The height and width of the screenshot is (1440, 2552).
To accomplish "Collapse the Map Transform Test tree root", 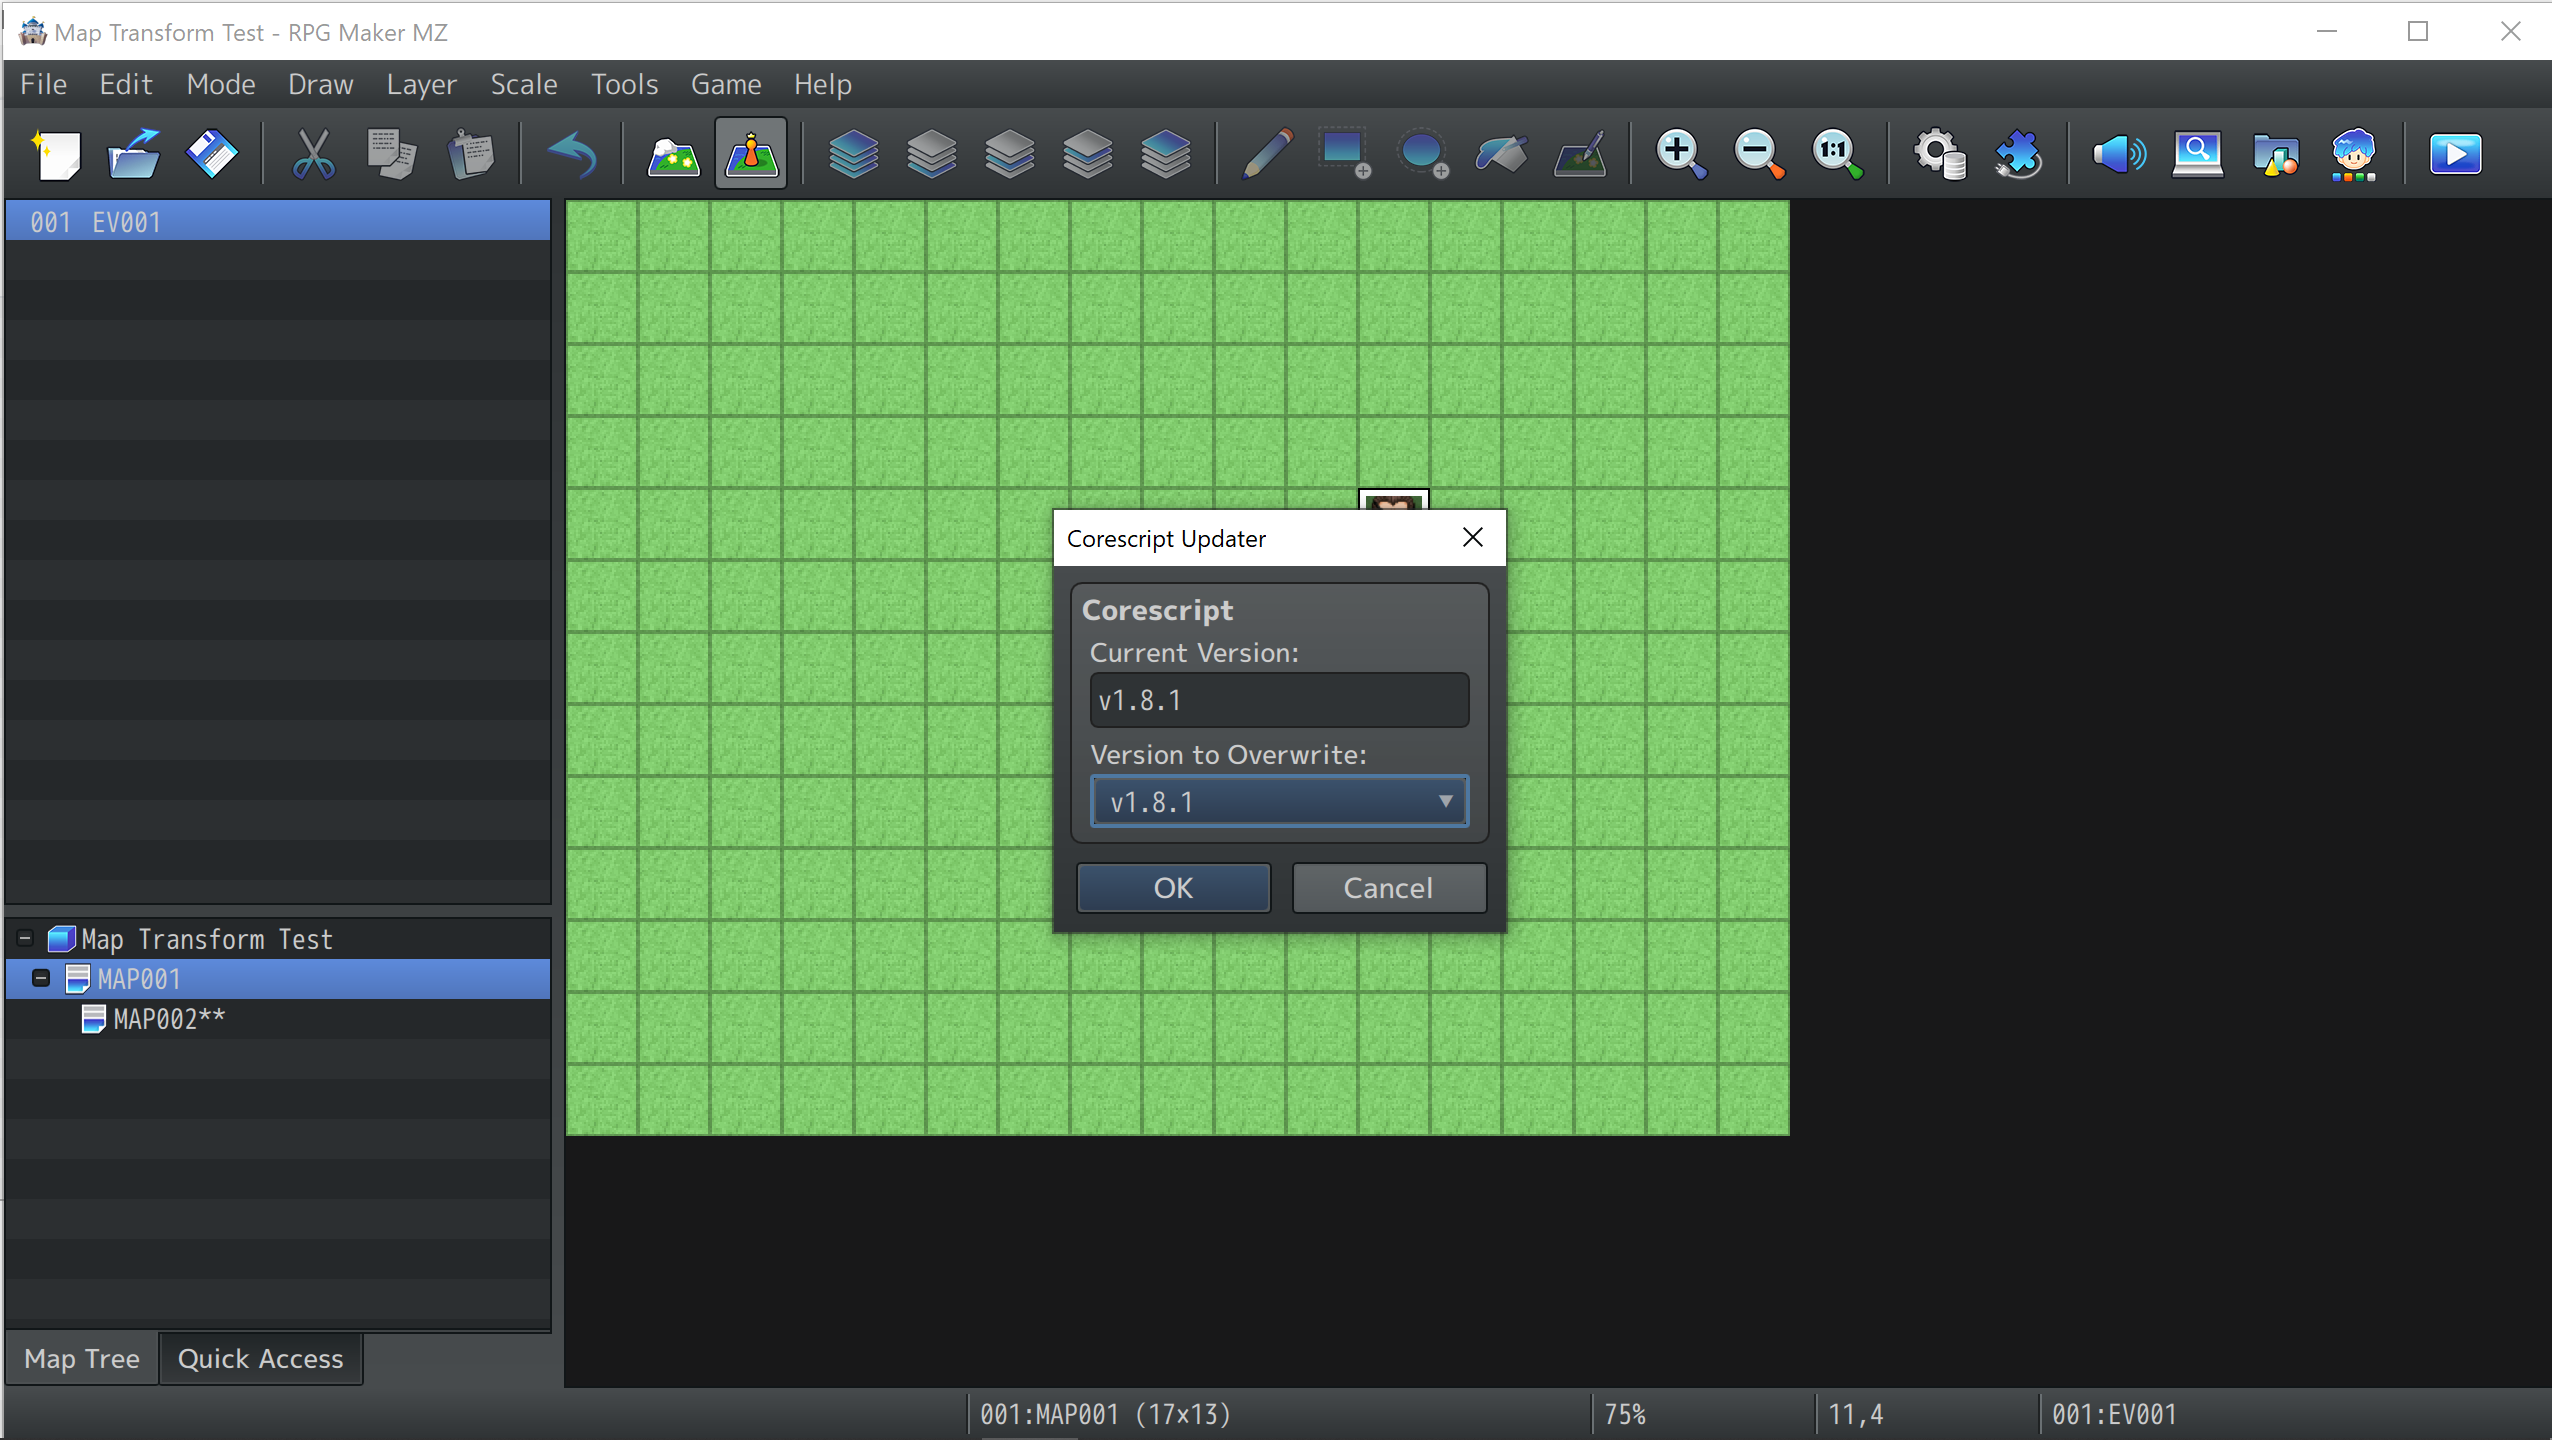I will (25, 938).
